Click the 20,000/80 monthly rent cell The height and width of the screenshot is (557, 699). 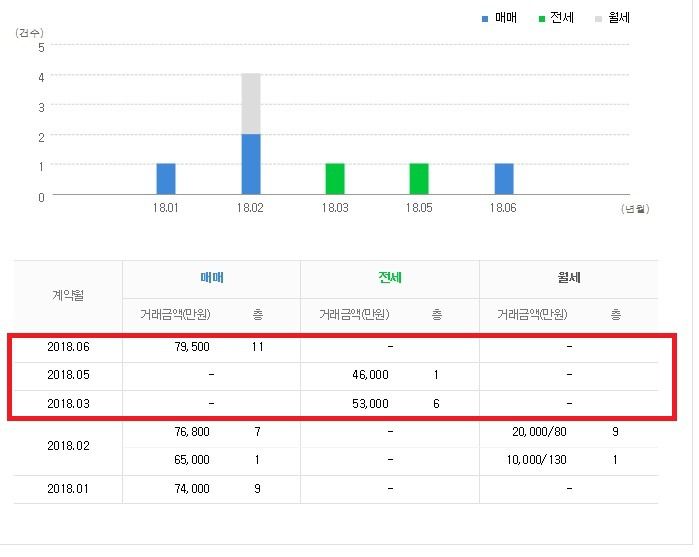tap(539, 432)
